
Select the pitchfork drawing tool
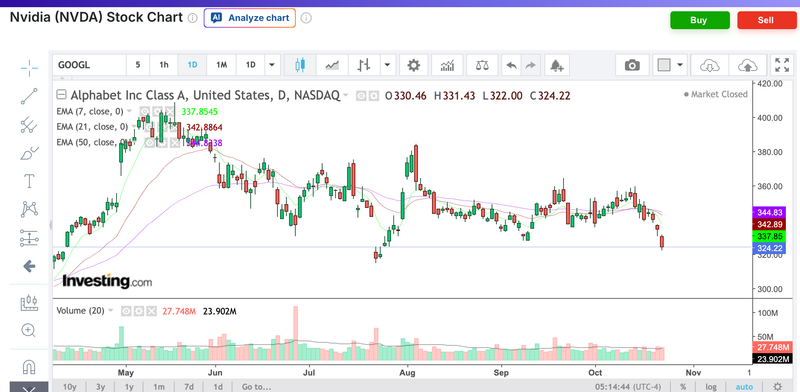click(29, 125)
